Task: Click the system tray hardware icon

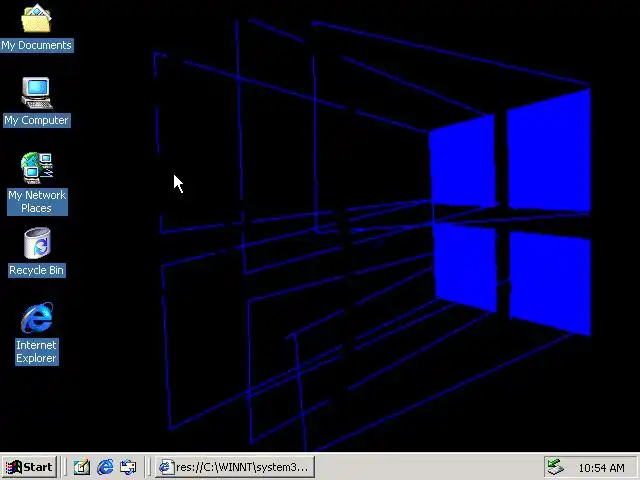Action: tap(556, 467)
